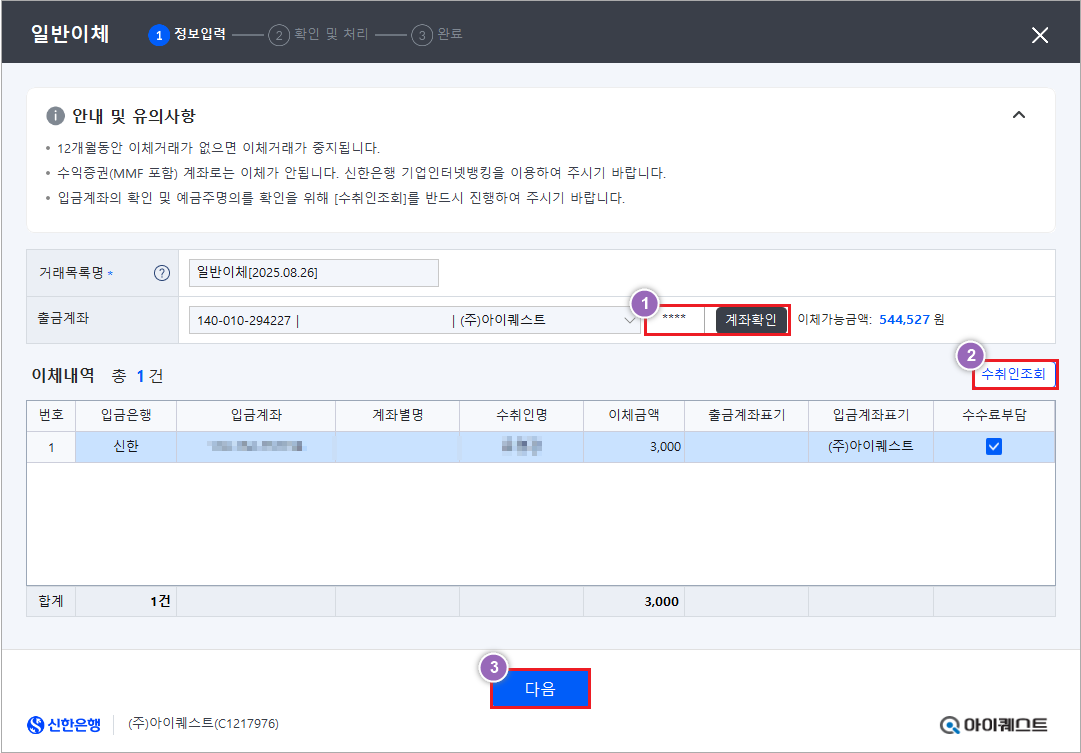Uncheck the 수수료부담 checkbox in row 1
The height and width of the screenshot is (753, 1081).
coord(993,447)
